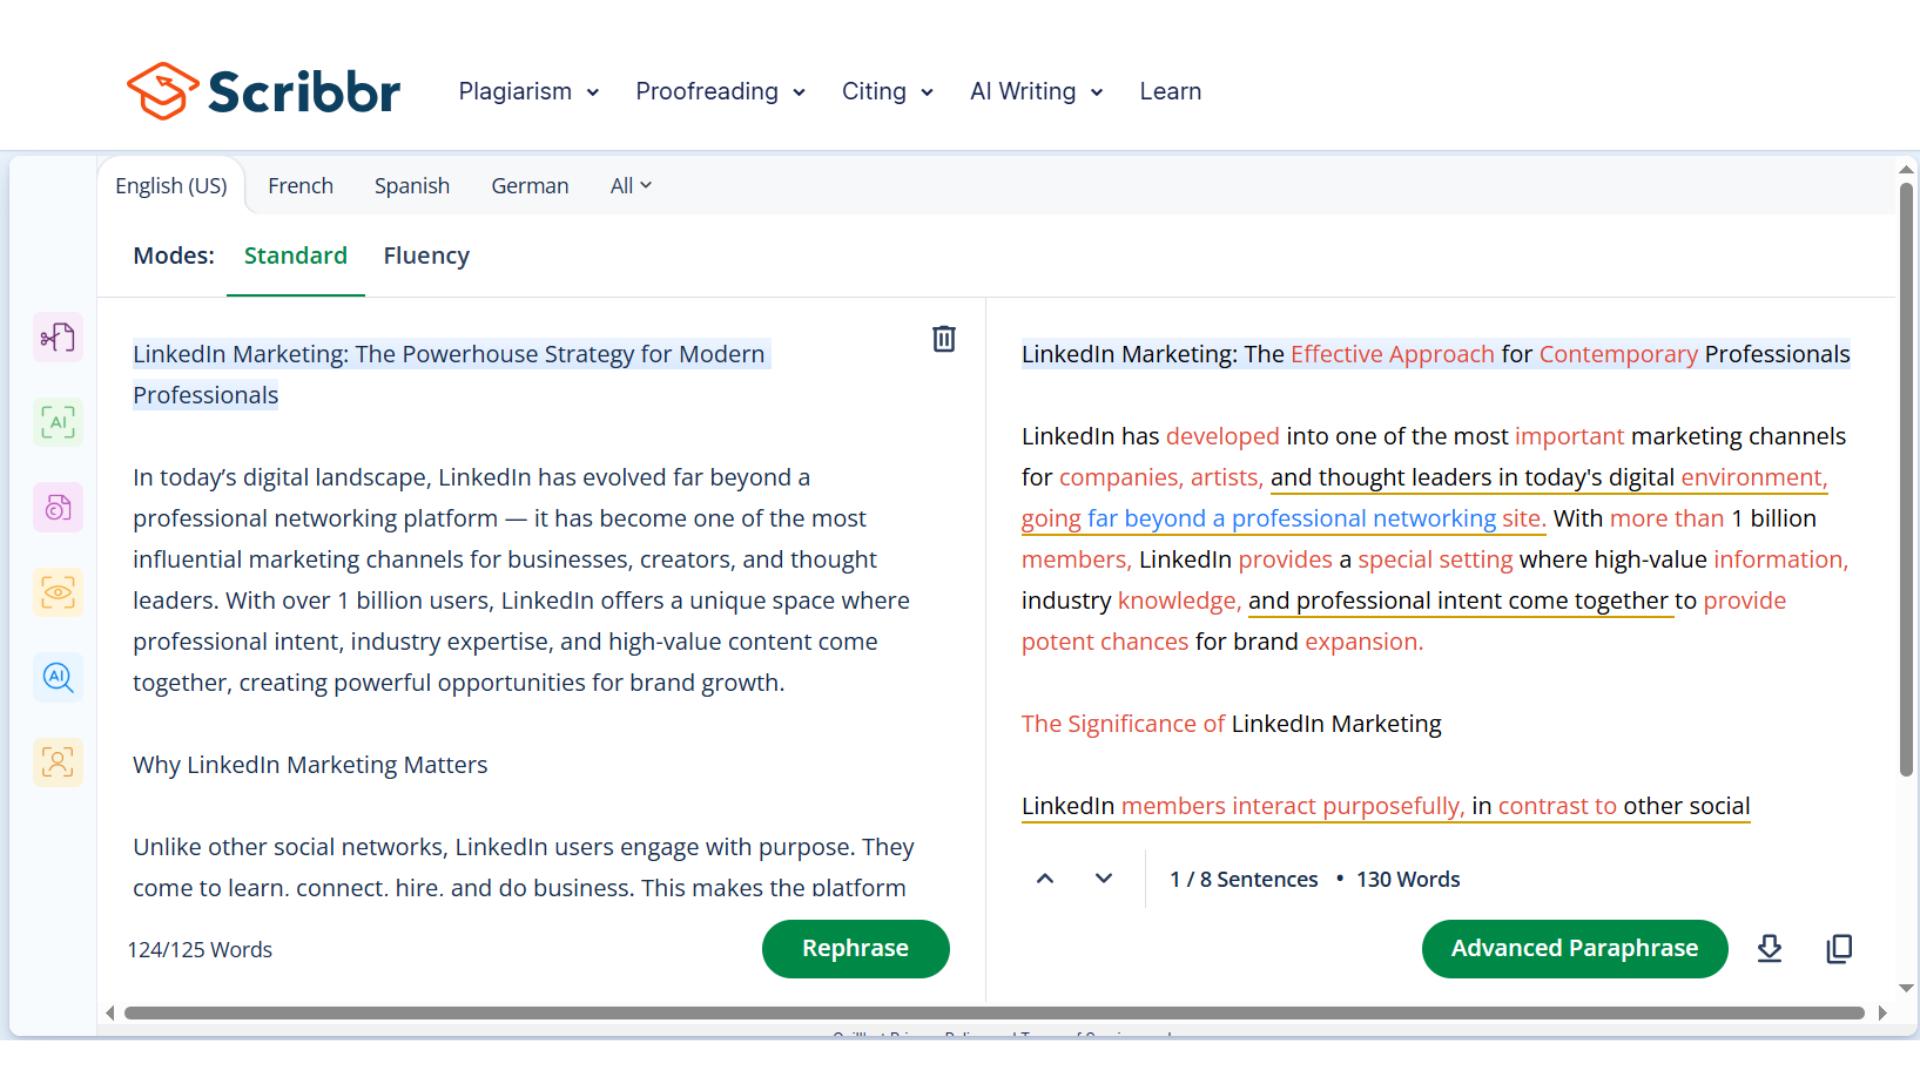Copy paraphrased text with copy icon

click(1839, 948)
